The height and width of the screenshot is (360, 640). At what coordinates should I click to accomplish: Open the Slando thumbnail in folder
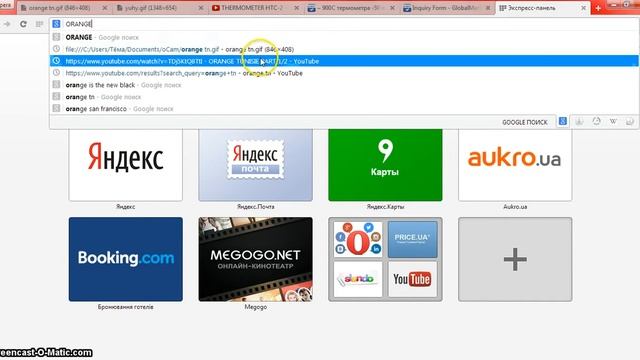(x=358, y=279)
